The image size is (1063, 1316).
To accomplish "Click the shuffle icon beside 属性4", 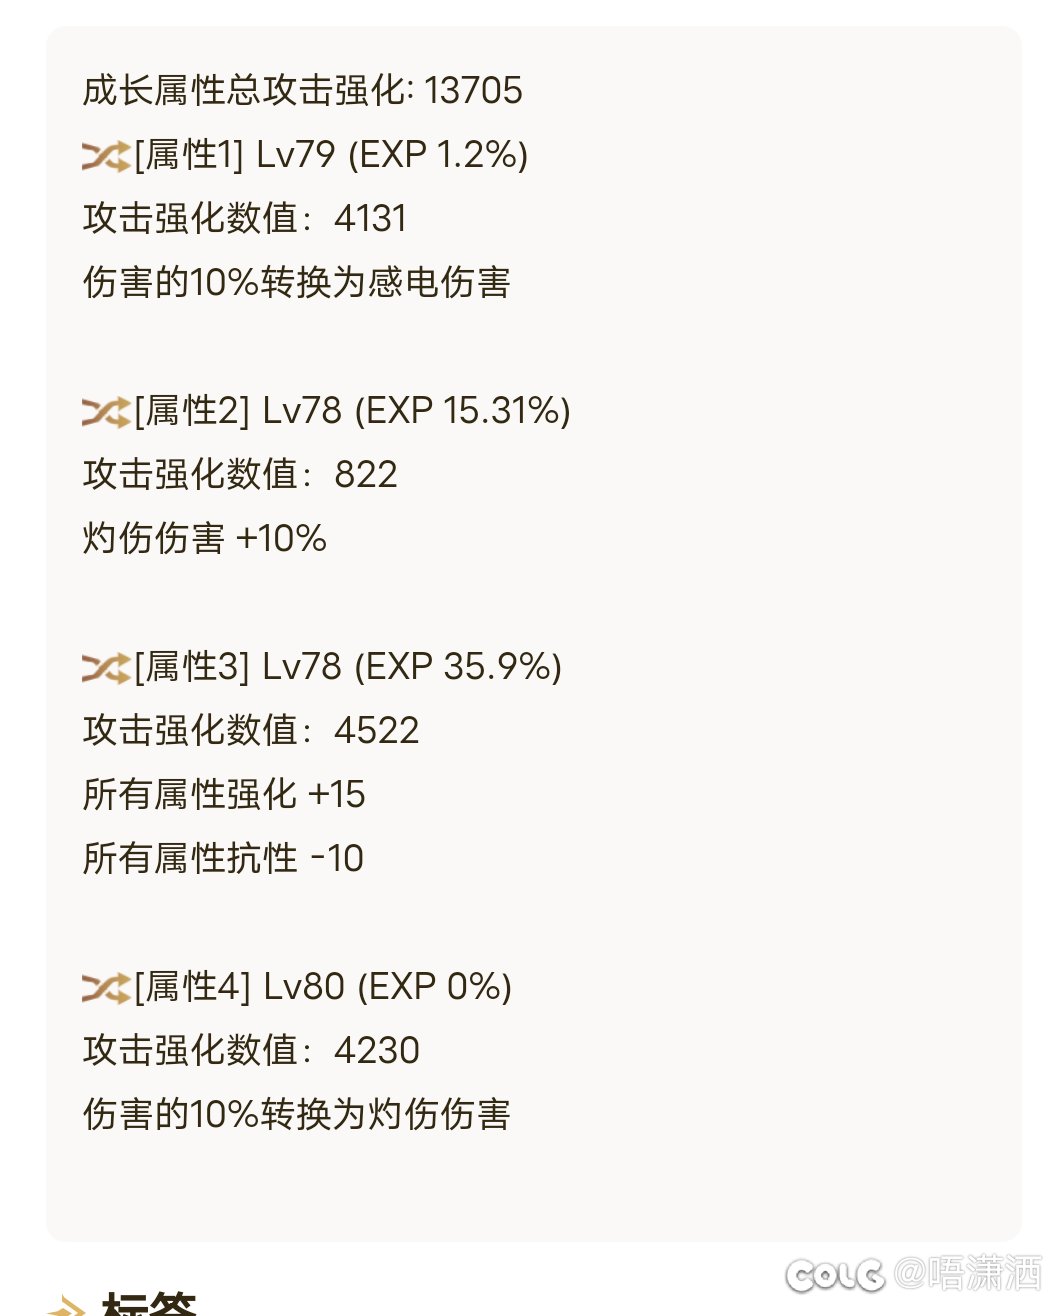I will tap(106, 989).
